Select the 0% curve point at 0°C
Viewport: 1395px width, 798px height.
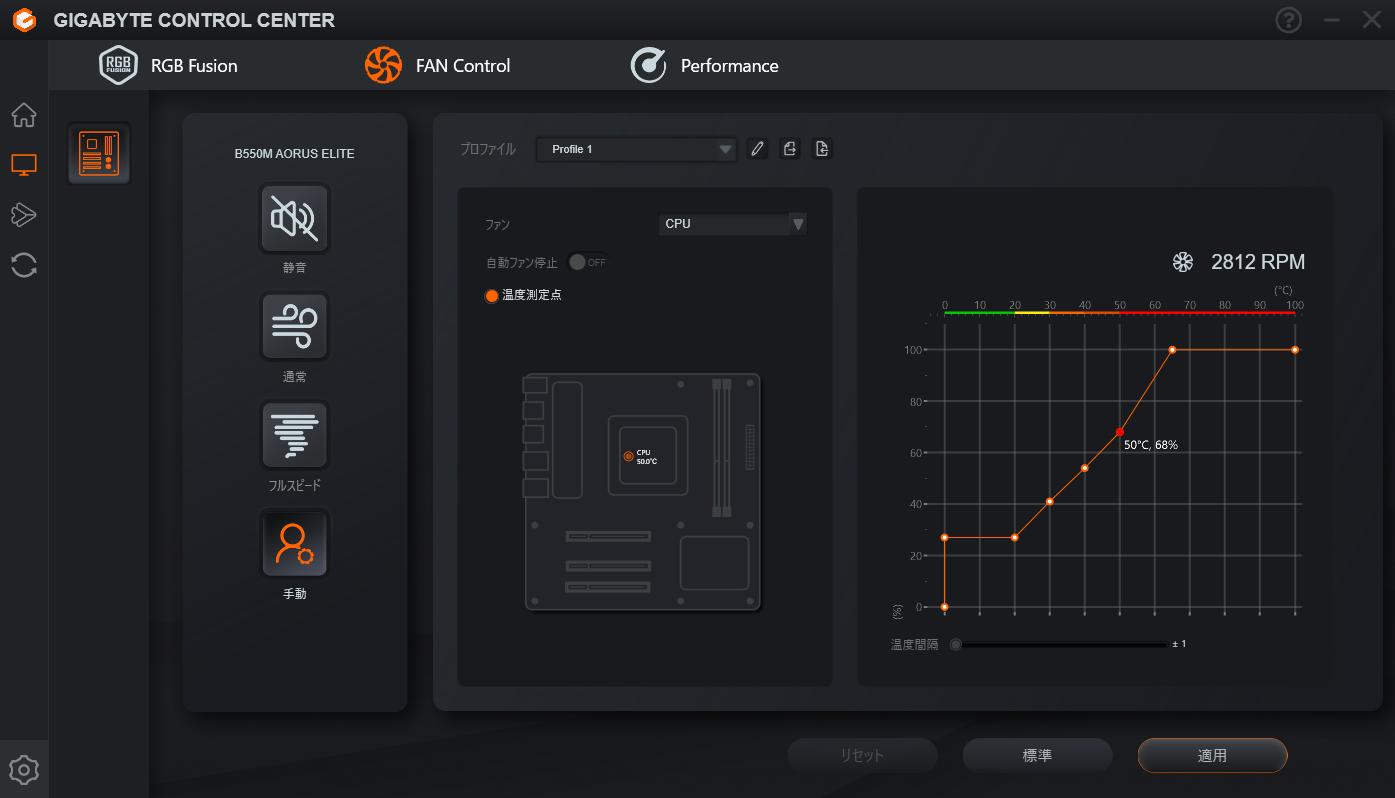[x=944, y=607]
